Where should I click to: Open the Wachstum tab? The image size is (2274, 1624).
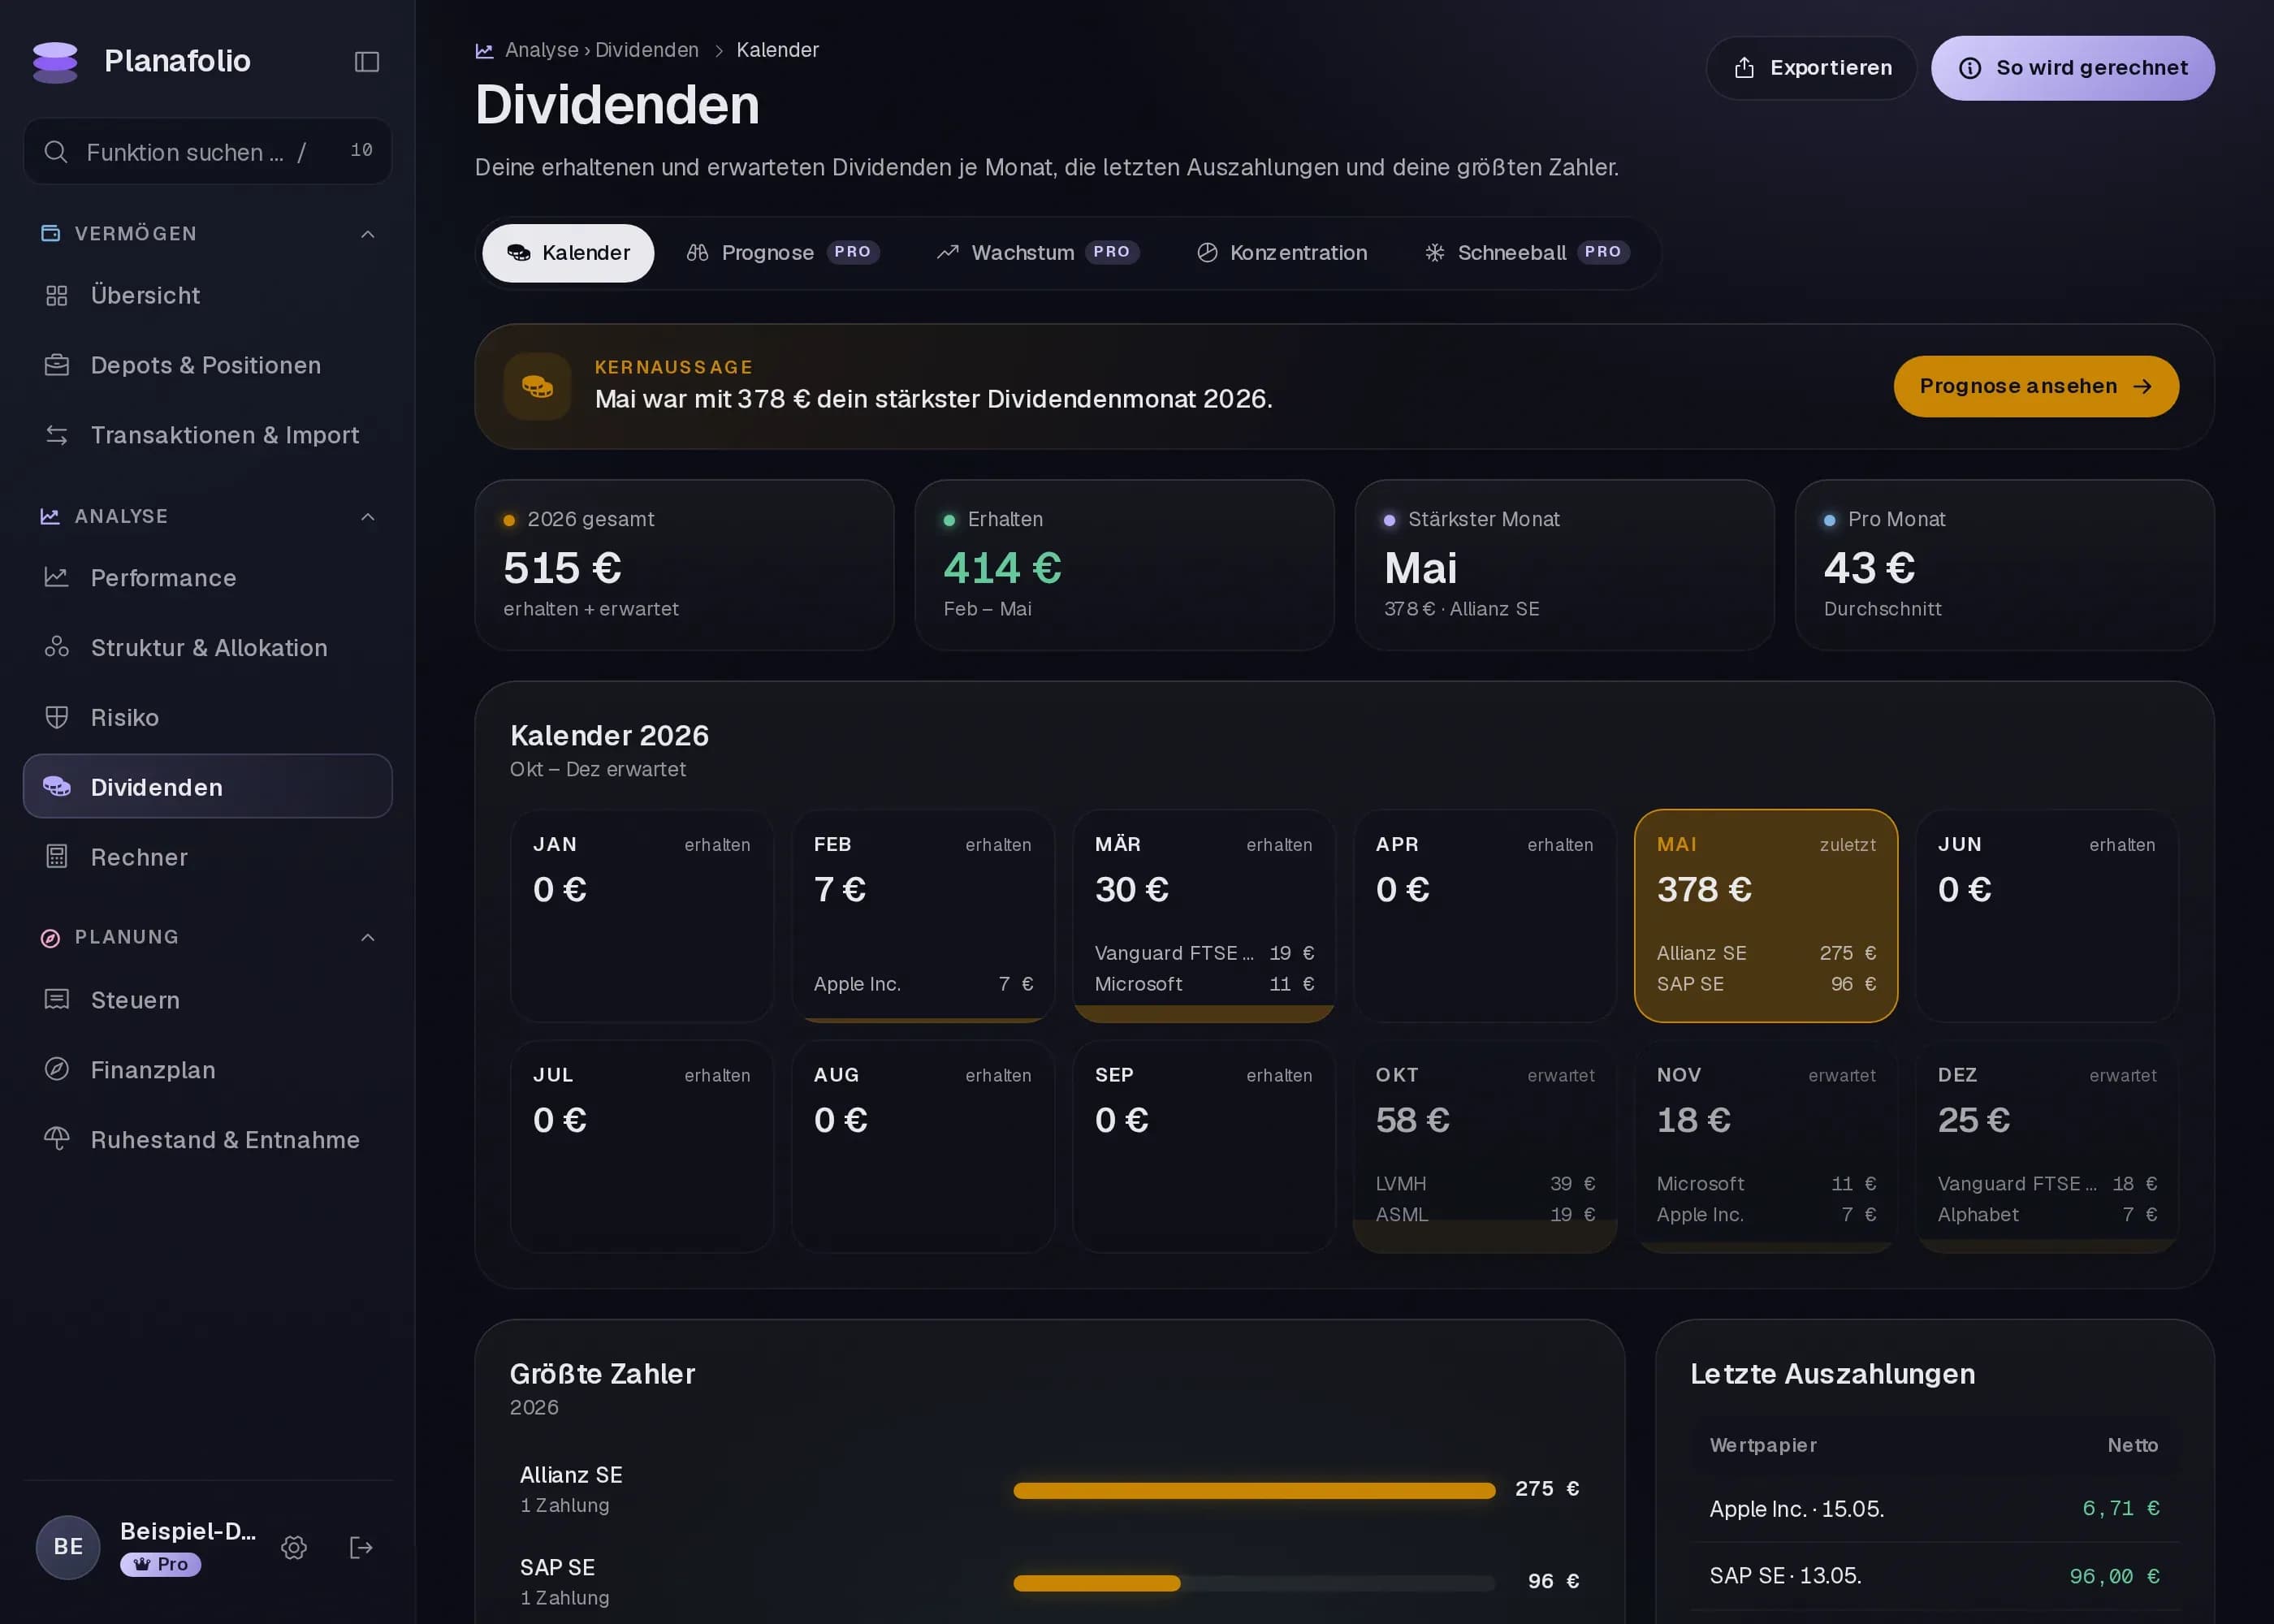click(1037, 253)
